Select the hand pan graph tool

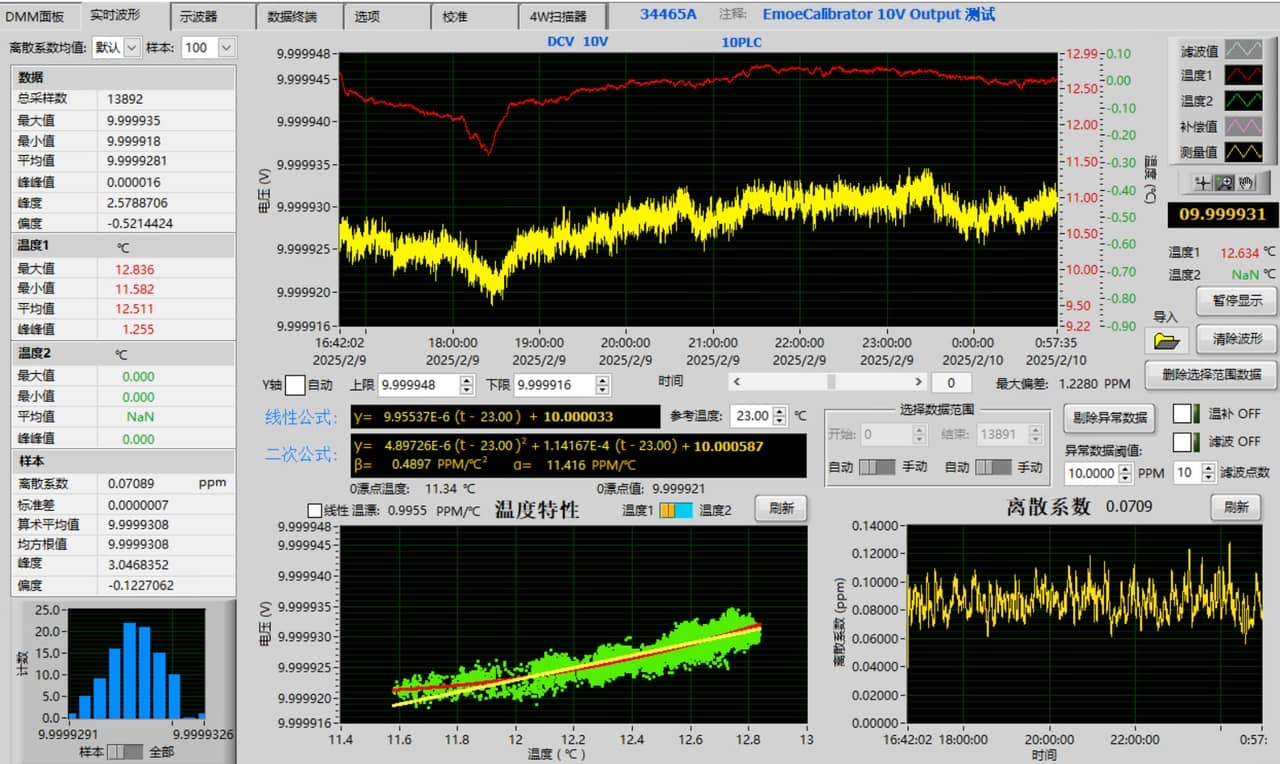tap(1245, 183)
